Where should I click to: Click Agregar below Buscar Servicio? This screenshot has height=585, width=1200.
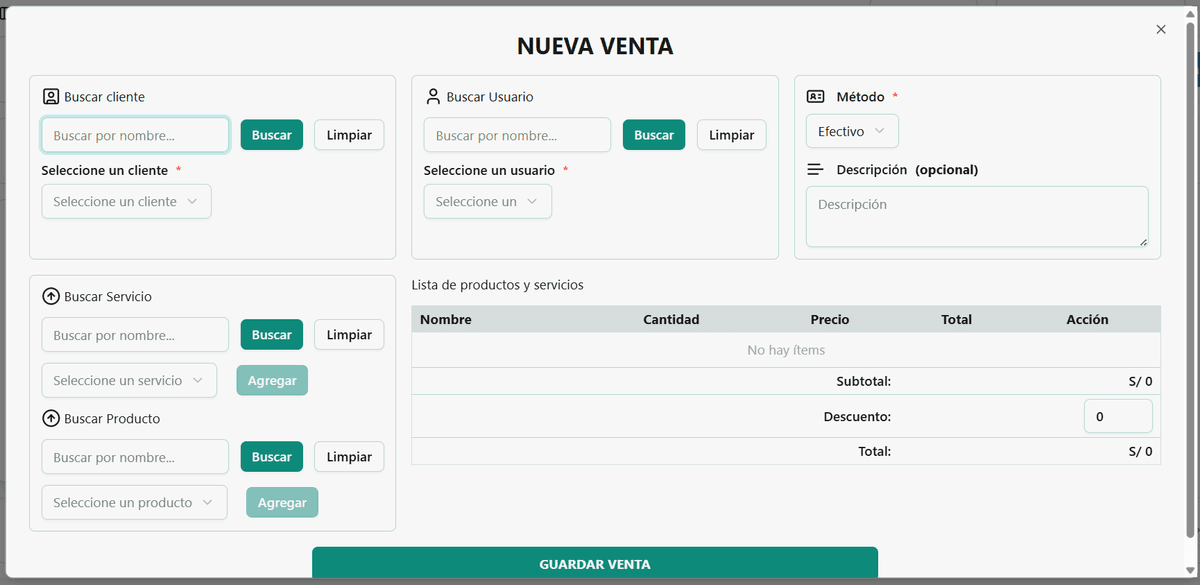272,380
